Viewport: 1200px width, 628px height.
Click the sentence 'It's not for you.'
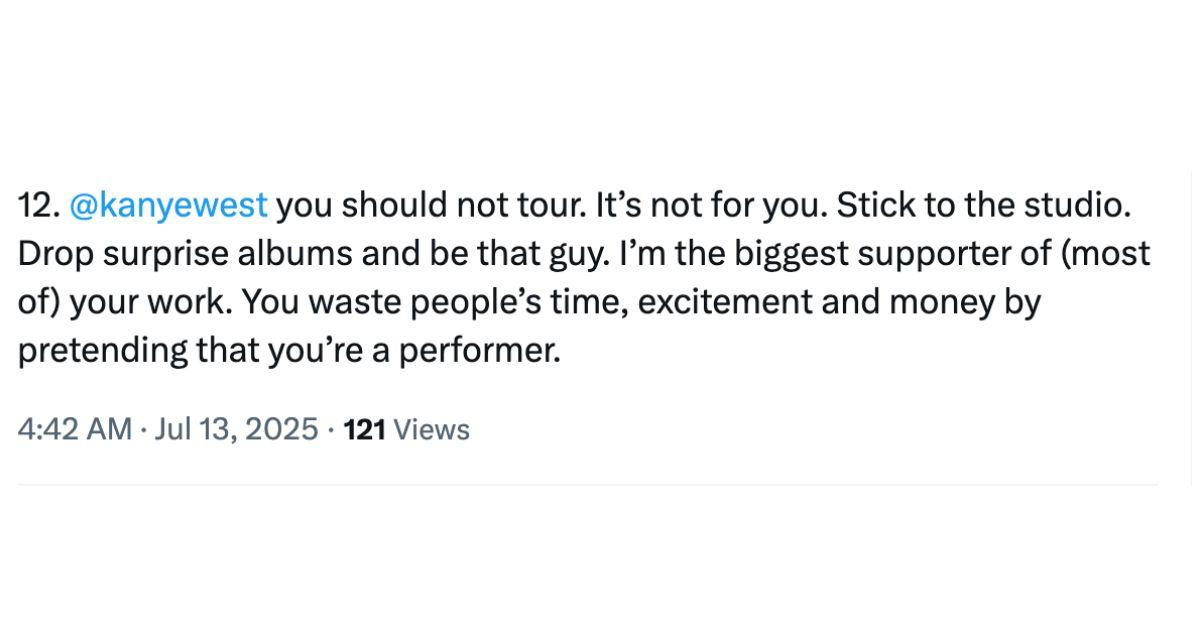click(x=712, y=206)
